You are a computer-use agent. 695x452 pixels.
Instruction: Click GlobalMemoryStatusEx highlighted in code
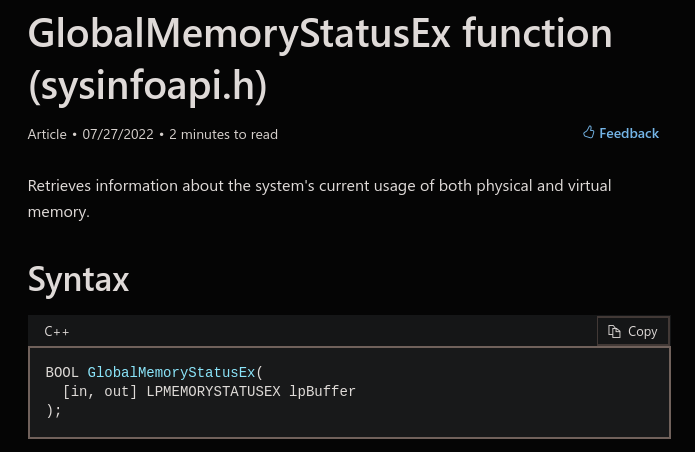click(171, 372)
